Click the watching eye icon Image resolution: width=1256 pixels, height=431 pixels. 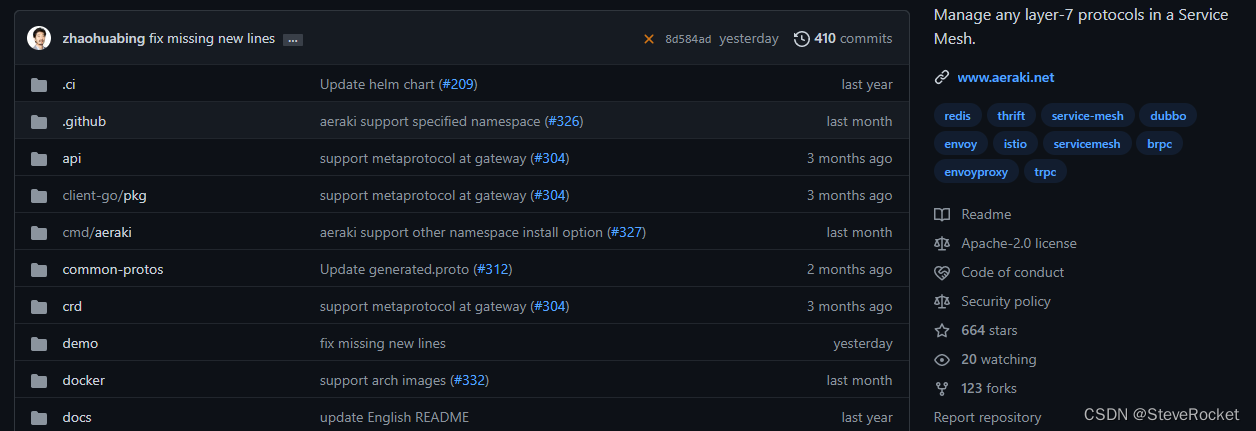(941, 360)
